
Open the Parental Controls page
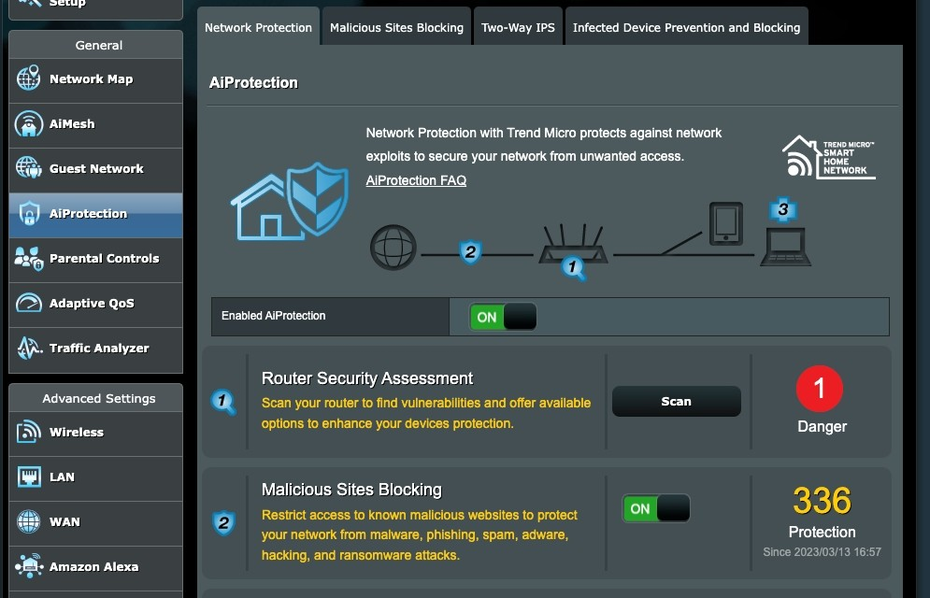[95, 260]
